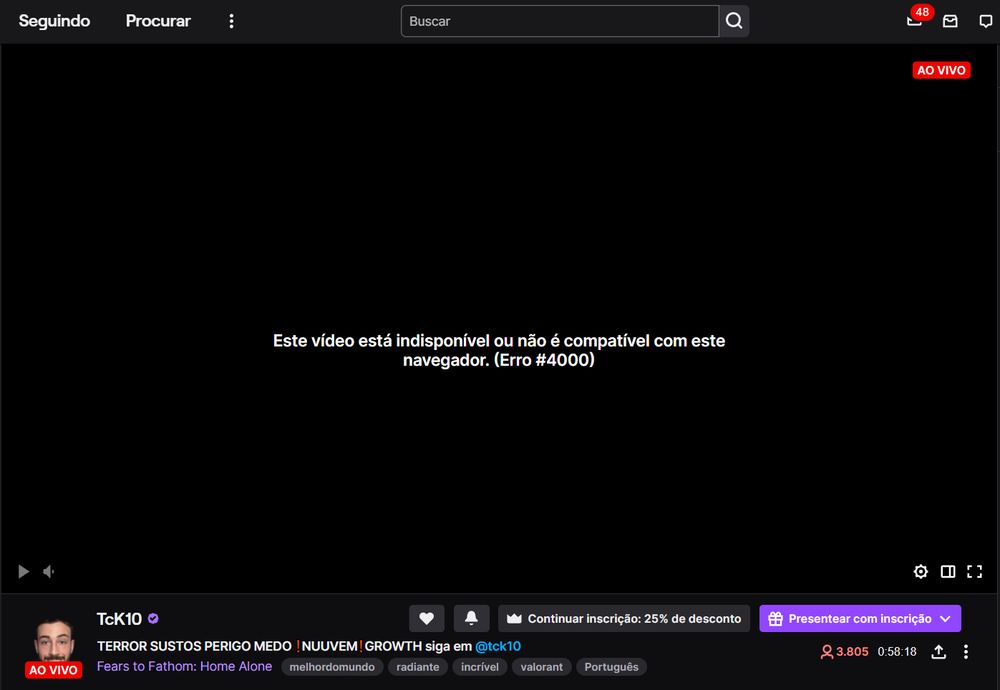Open the Seguindo tab

click(x=54, y=21)
